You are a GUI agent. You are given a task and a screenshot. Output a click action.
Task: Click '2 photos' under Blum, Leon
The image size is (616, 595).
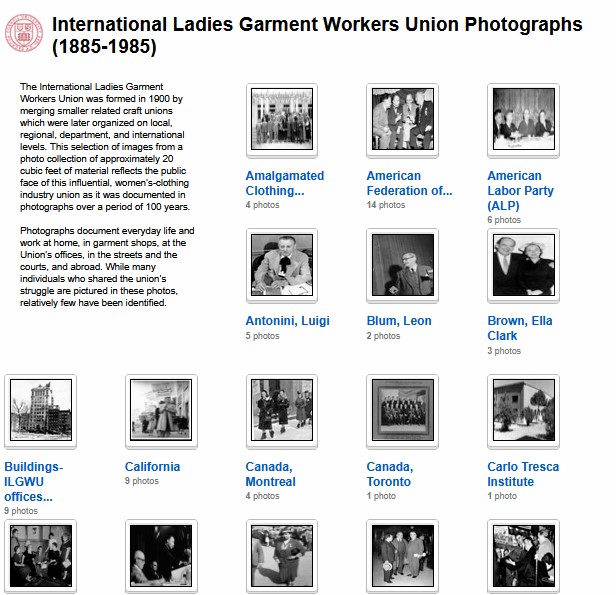[x=383, y=336]
